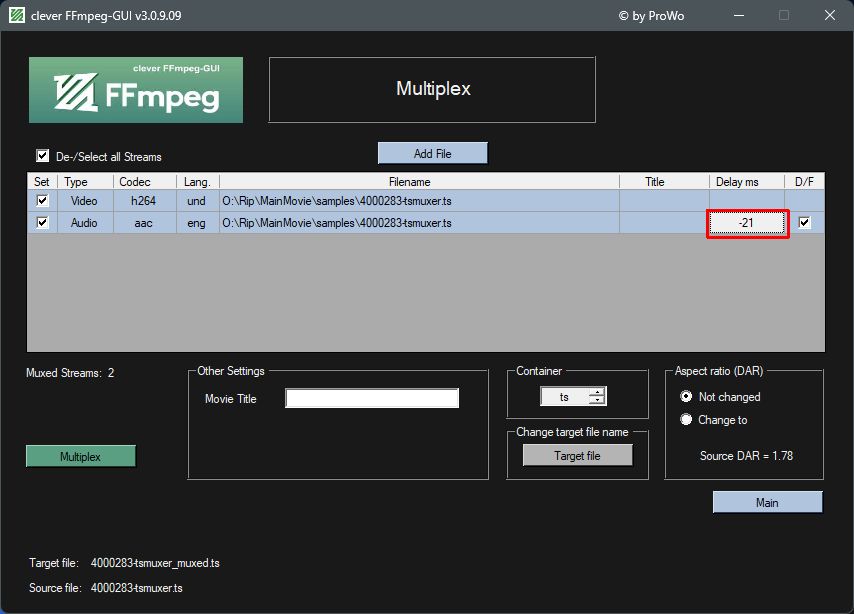Select the Audio row filename cell

(419, 223)
